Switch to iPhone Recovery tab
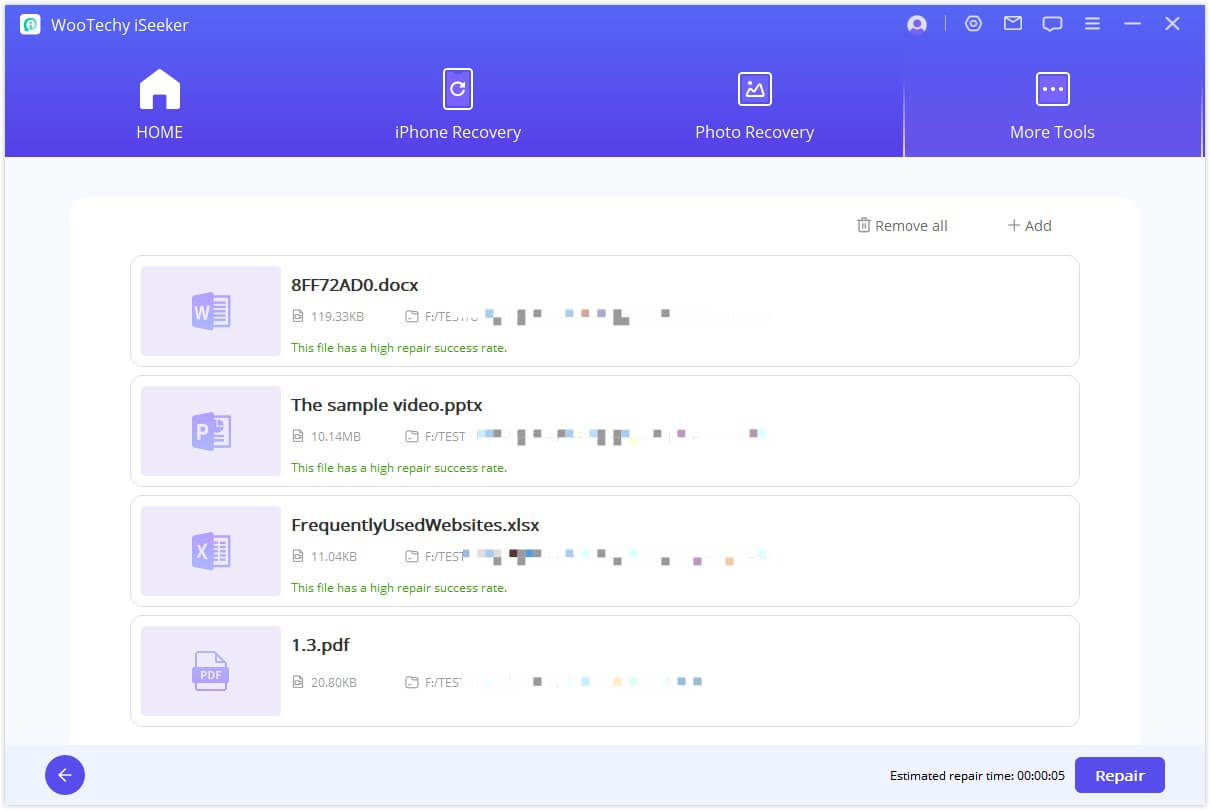 [x=457, y=104]
